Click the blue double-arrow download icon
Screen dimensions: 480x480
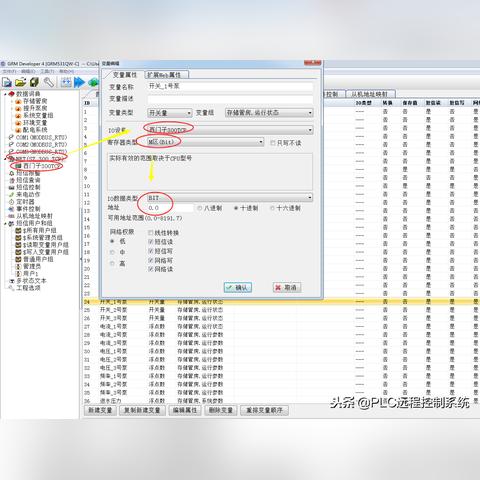[79, 82]
